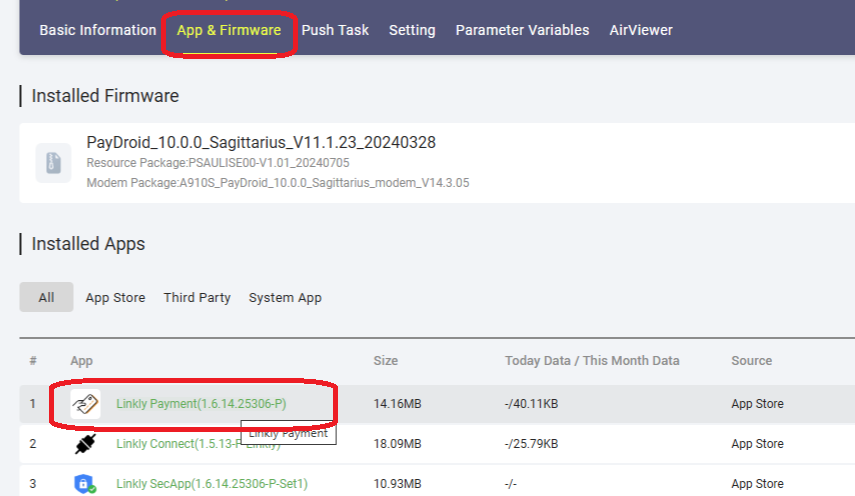855x496 pixels.
Task: Click the -/25.79KB data value
Action: tap(532, 444)
